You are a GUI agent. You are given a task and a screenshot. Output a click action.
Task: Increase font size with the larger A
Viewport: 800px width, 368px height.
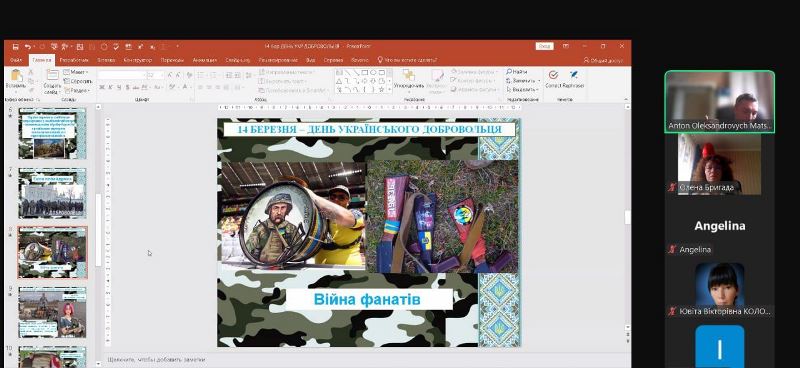tap(170, 75)
